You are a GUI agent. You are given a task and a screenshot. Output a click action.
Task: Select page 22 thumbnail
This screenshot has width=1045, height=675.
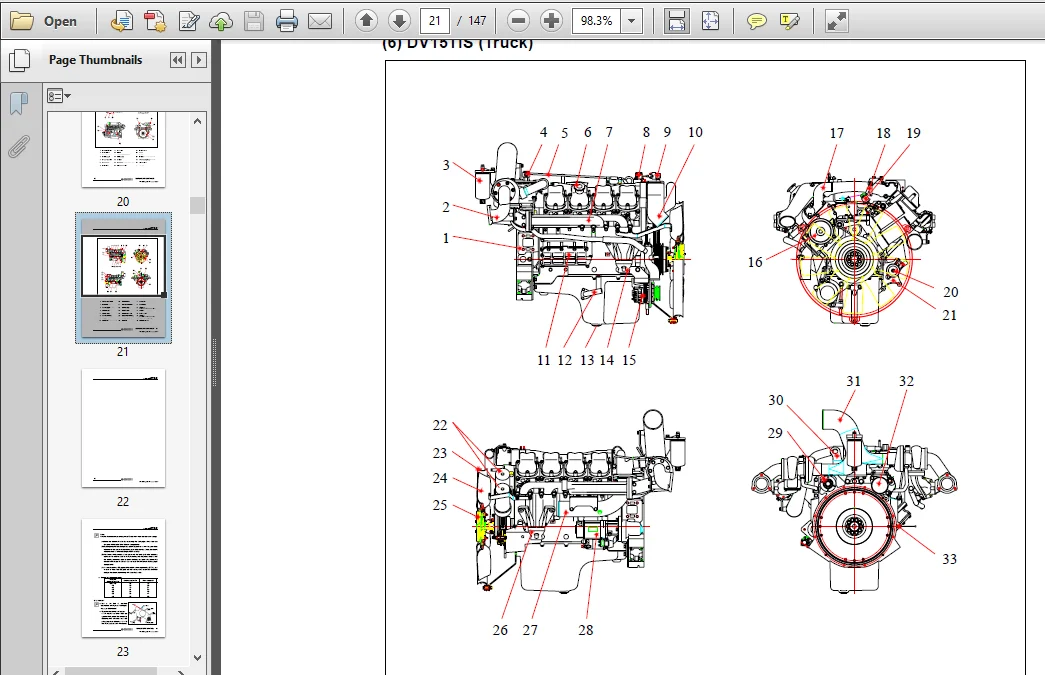pos(123,428)
